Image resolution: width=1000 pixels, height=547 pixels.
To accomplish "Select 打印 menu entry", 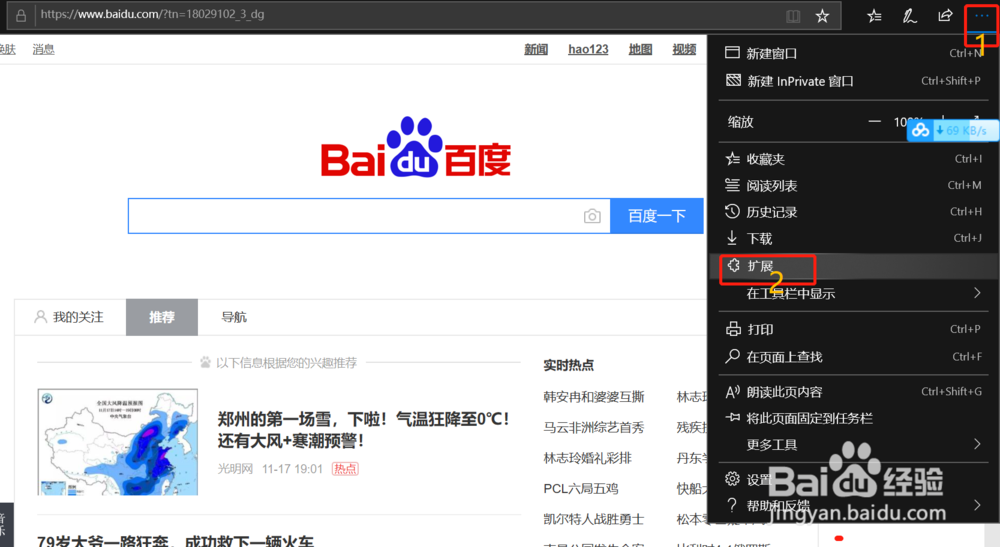I will [855, 330].
